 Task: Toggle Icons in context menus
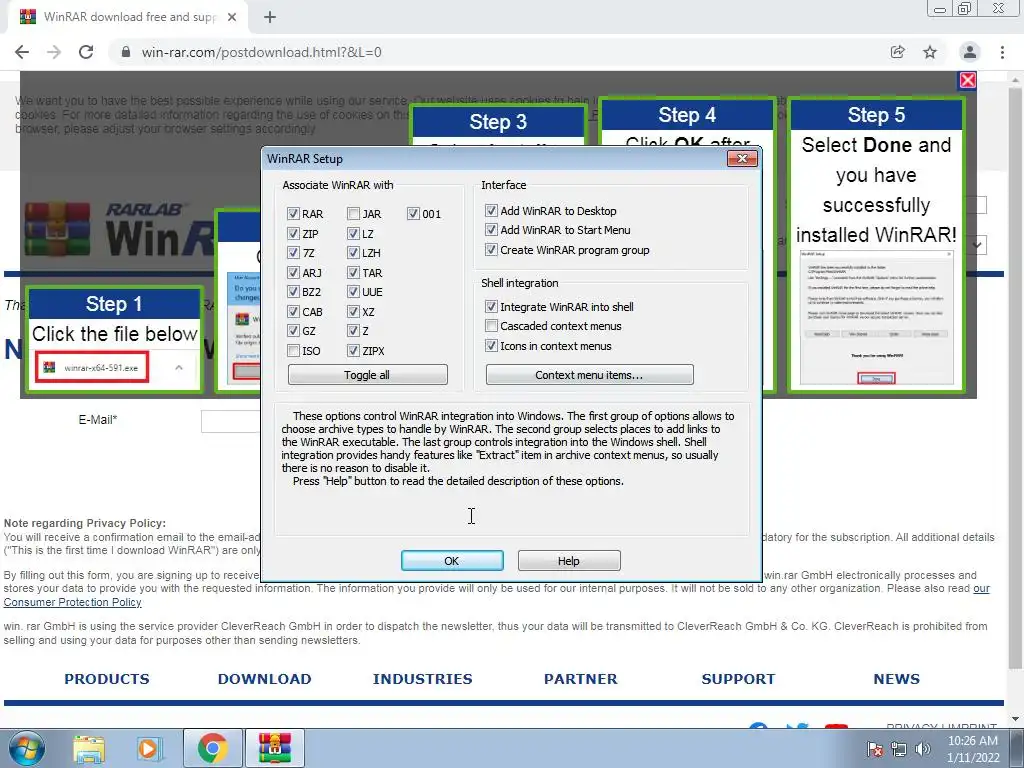[491, 345]
